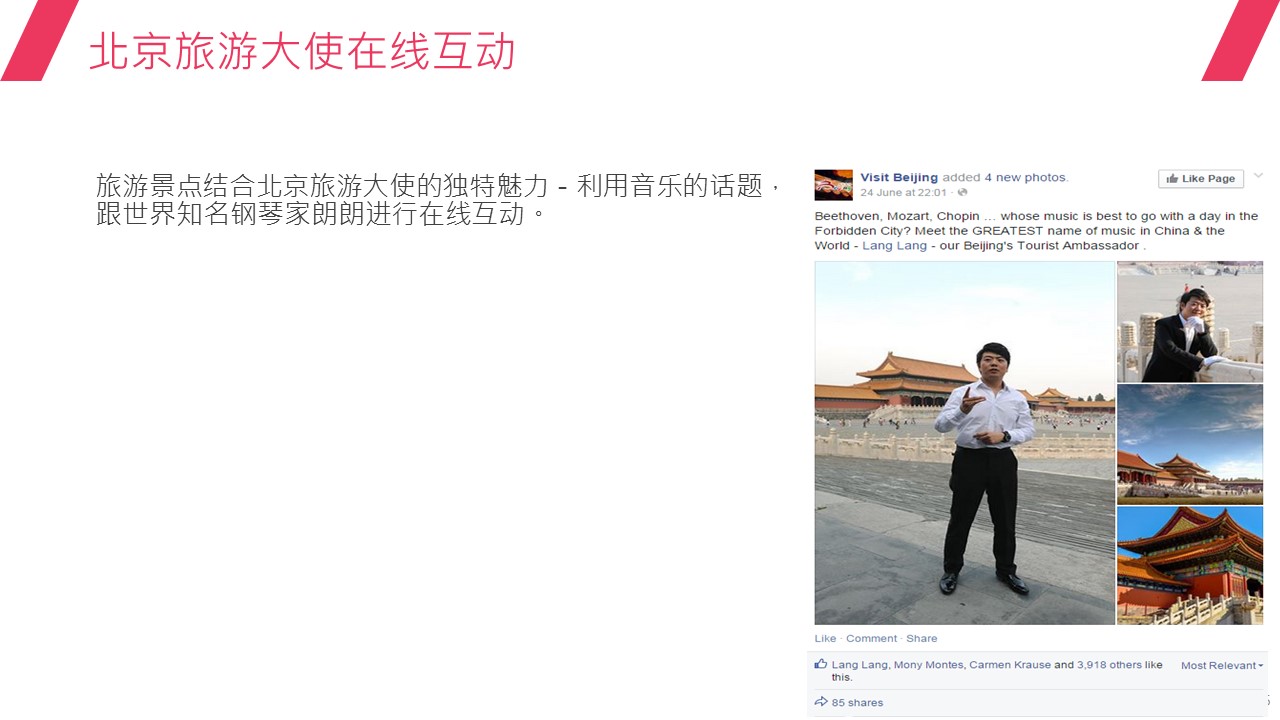This screenshot has width=1280, height=720.
Task: Click the globe public-audience icon
Action: (x=962, y=192)
